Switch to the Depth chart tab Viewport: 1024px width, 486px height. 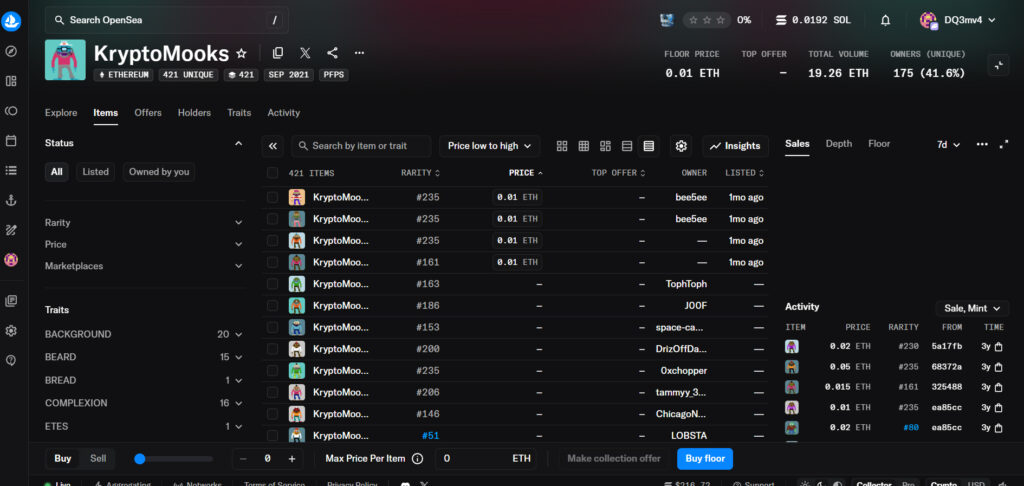(838, 144)
